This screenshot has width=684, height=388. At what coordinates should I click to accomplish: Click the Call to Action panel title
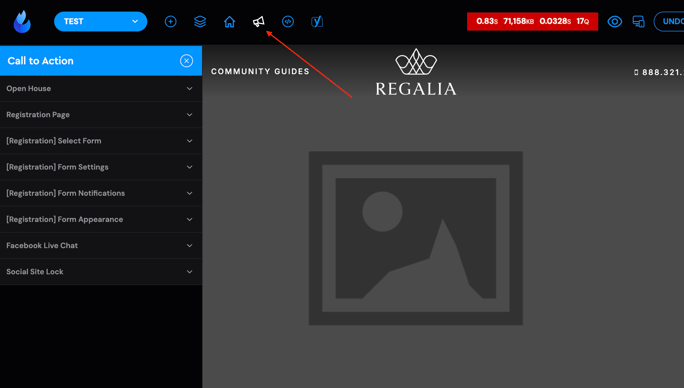click(41, 61)
